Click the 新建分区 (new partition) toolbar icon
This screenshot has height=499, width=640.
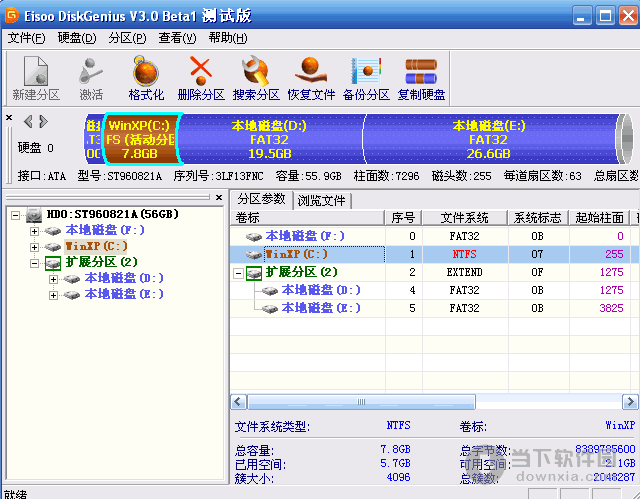36,78
